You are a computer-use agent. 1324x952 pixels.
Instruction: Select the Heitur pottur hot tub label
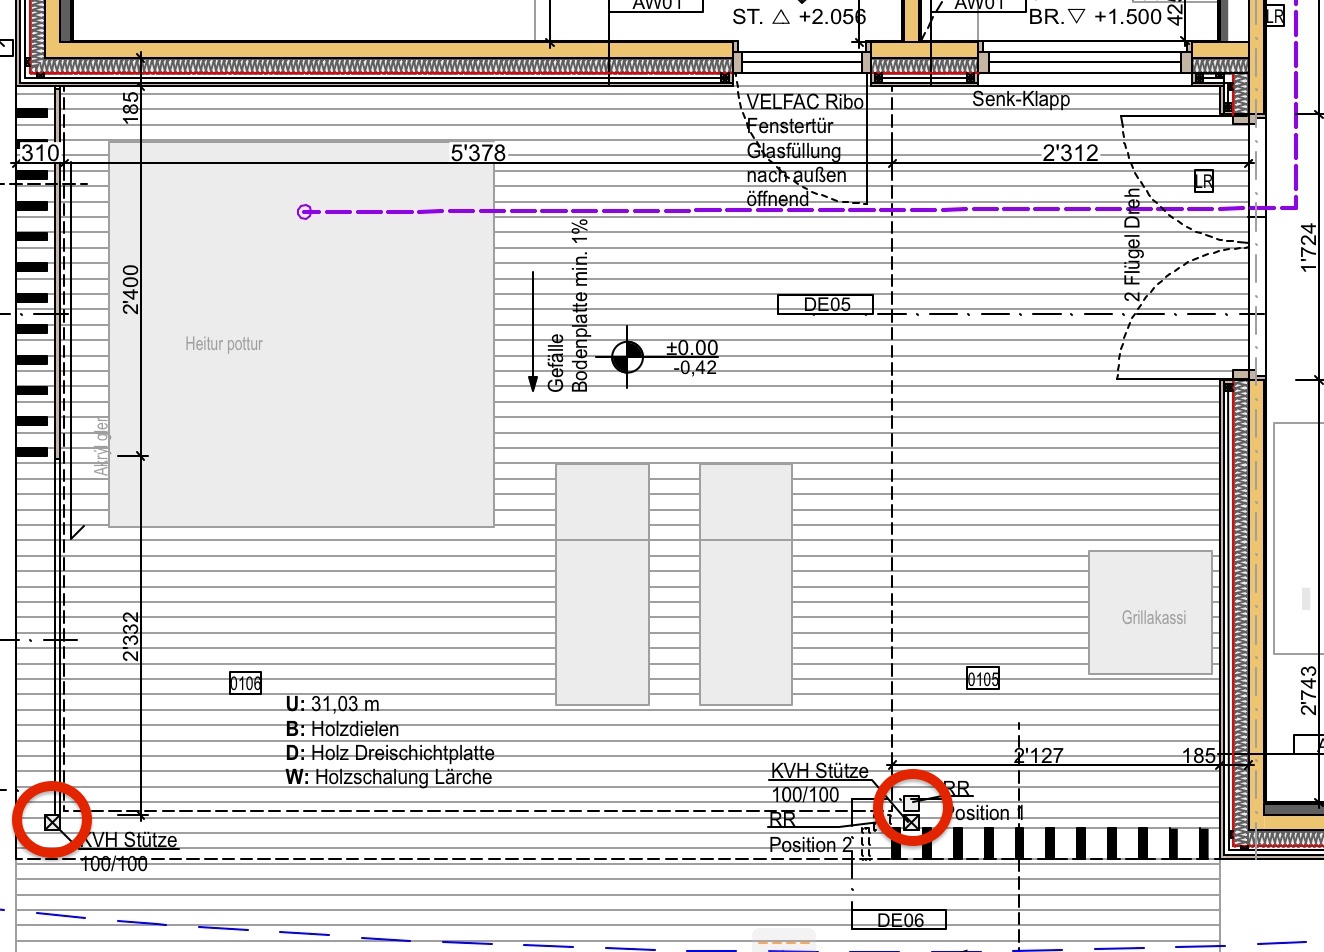224,344
